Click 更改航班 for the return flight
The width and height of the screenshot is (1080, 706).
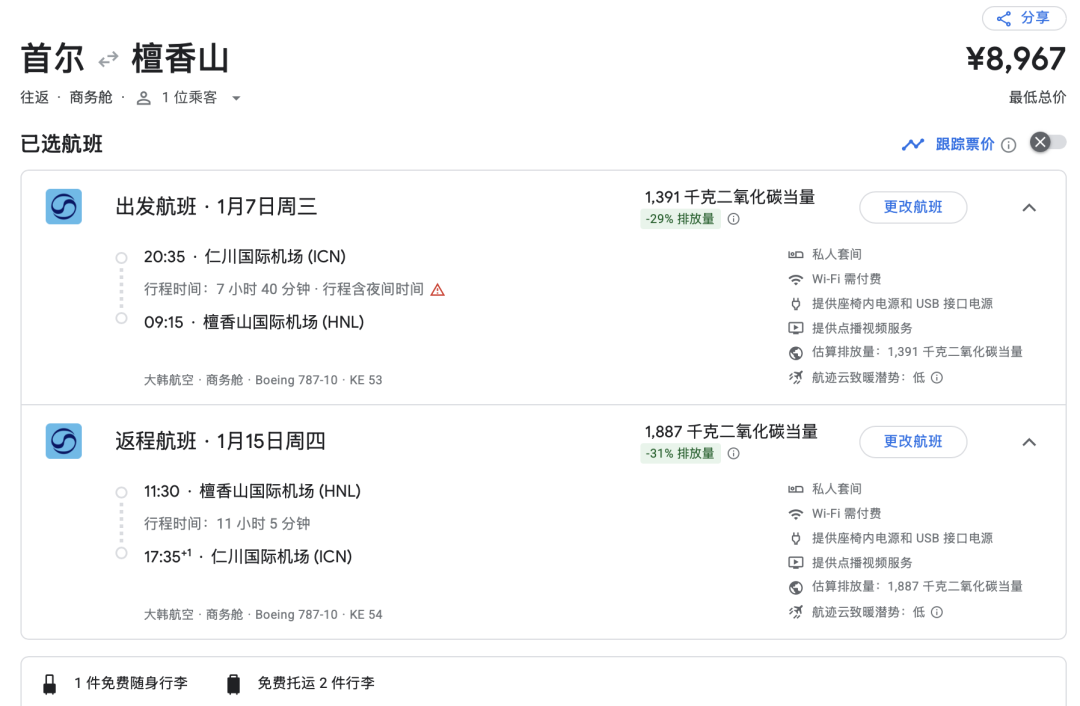(x=913, y=441)
